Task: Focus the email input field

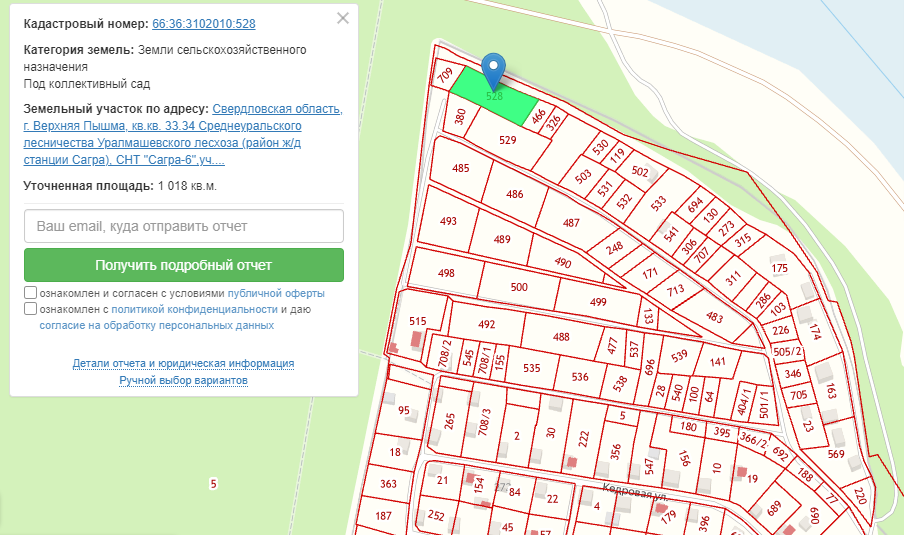Action: point(184,226)
